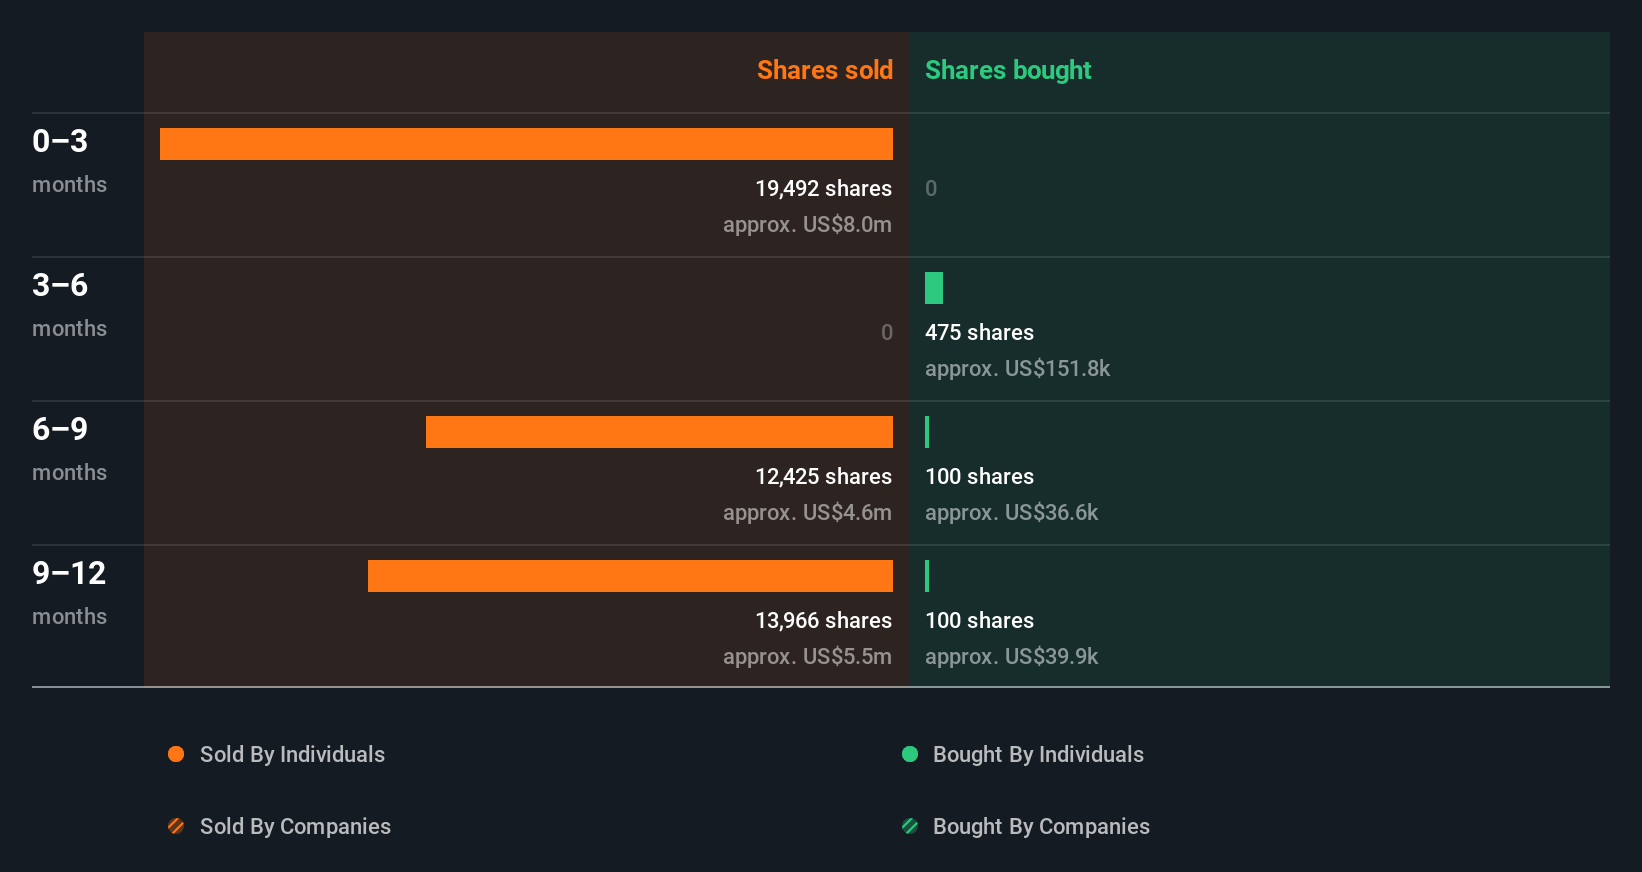Viewport: 1642px width, 872px height.
Task: Select the 3–6 months green bought bar
Action: click(x=934, y=288)
